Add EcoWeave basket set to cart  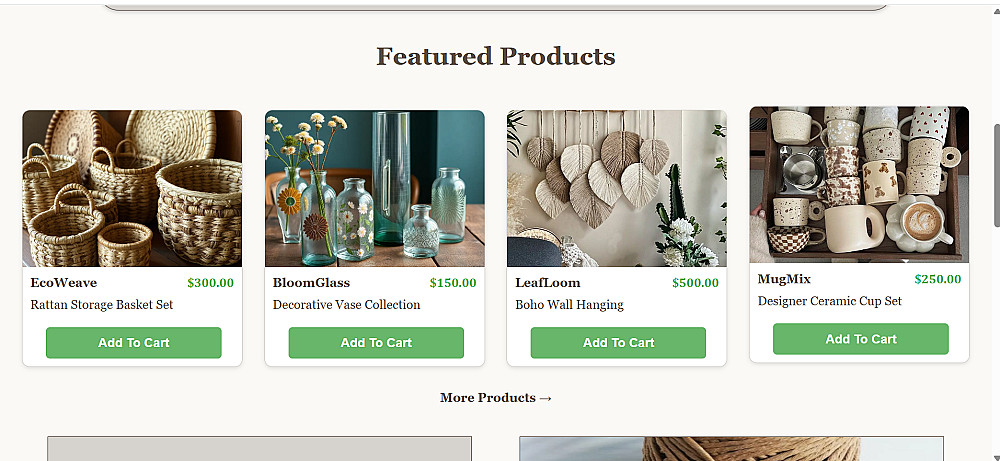133,342
